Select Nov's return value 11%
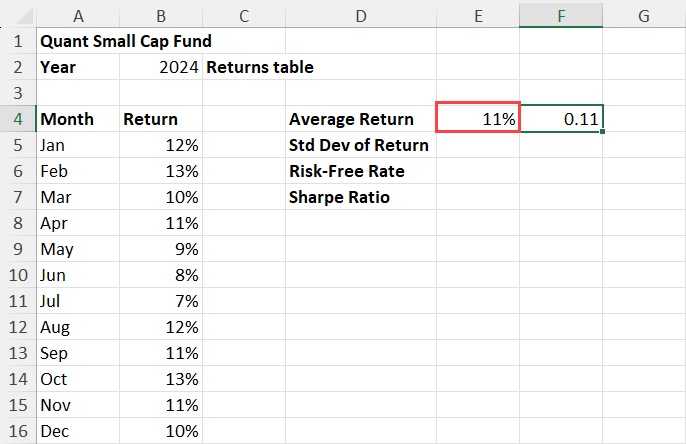This screenshot has height=444, width=686. (x=161, y=405)
